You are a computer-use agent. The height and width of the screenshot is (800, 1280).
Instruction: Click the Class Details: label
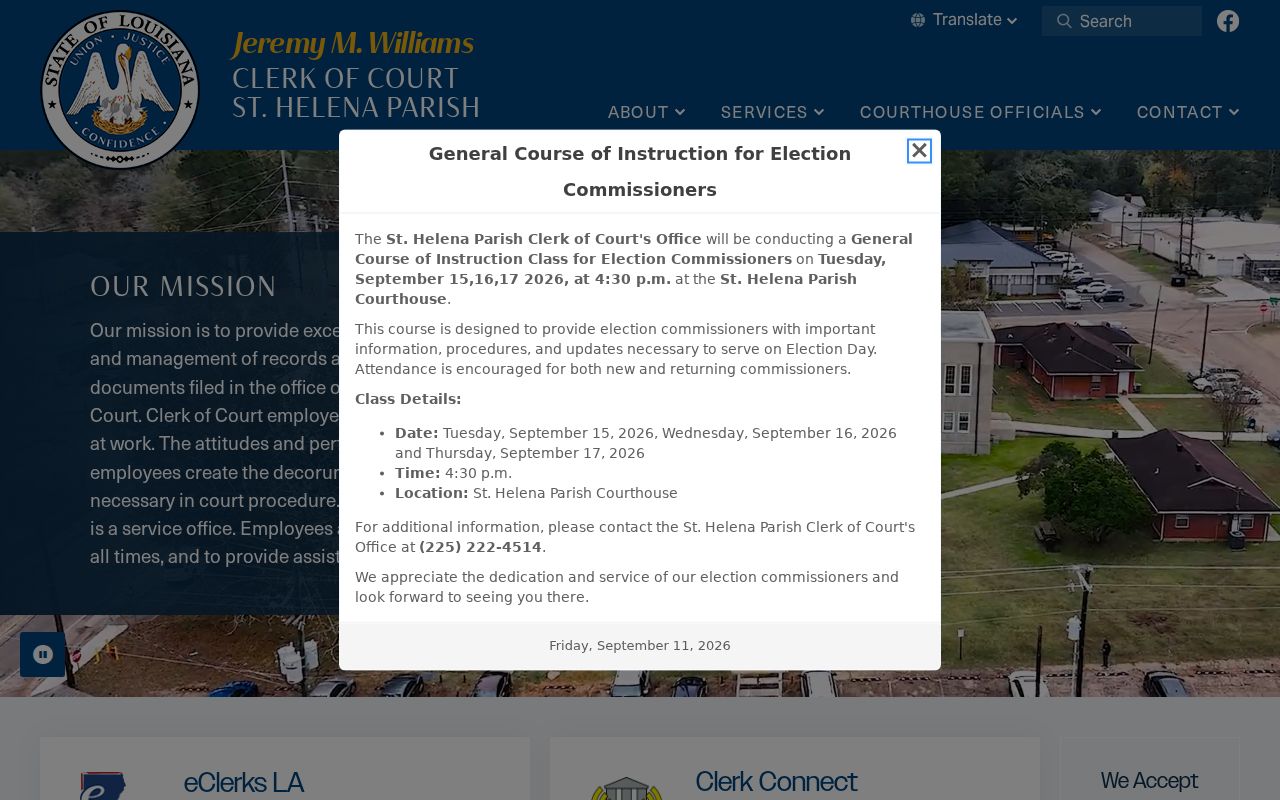pyautogui.click(x=408, y=399)
